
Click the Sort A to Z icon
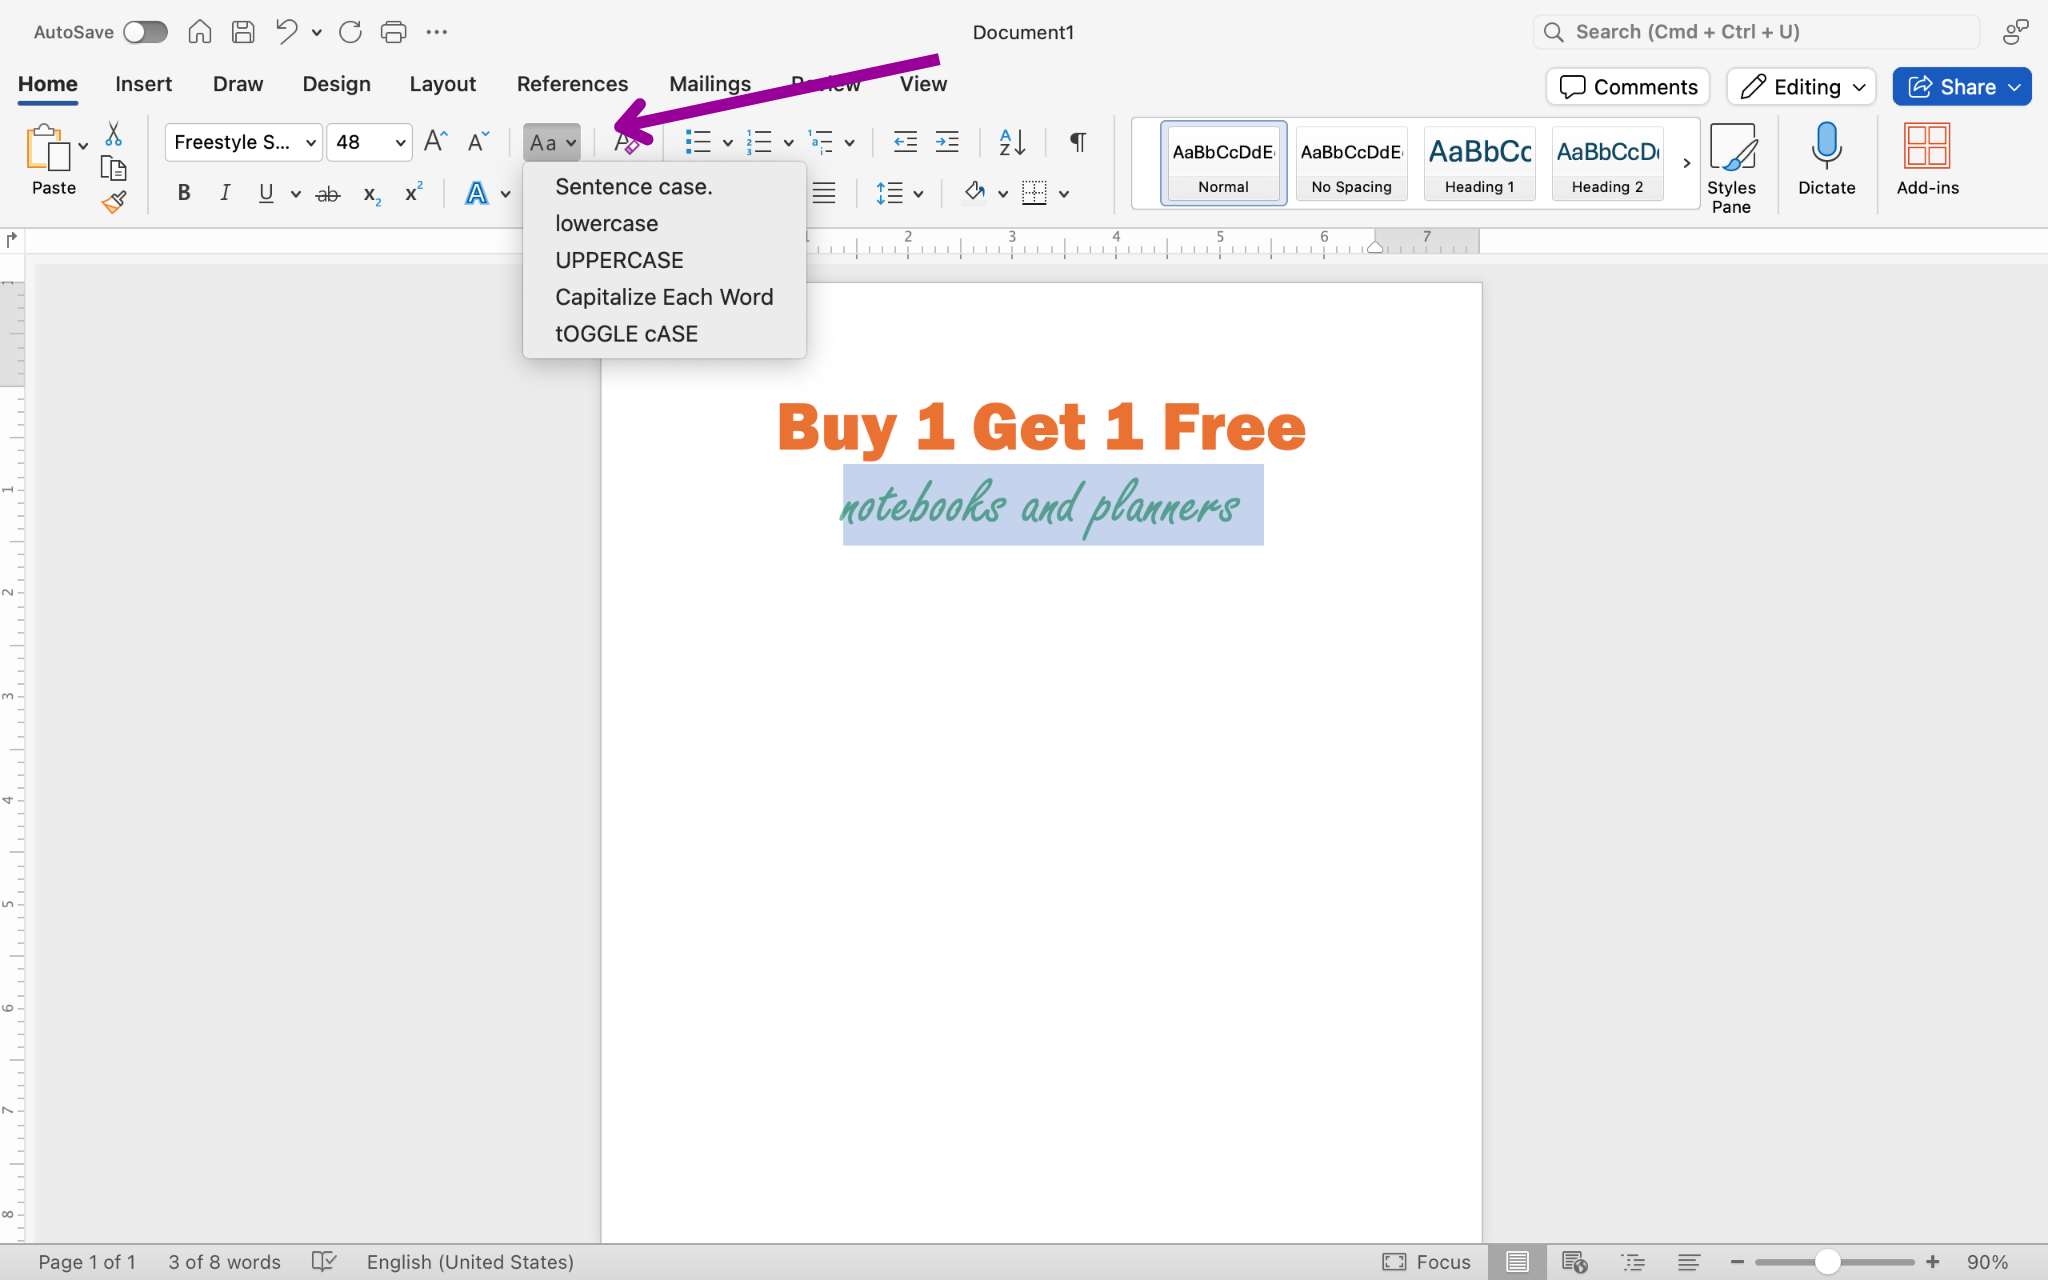tap(1012, 142)
